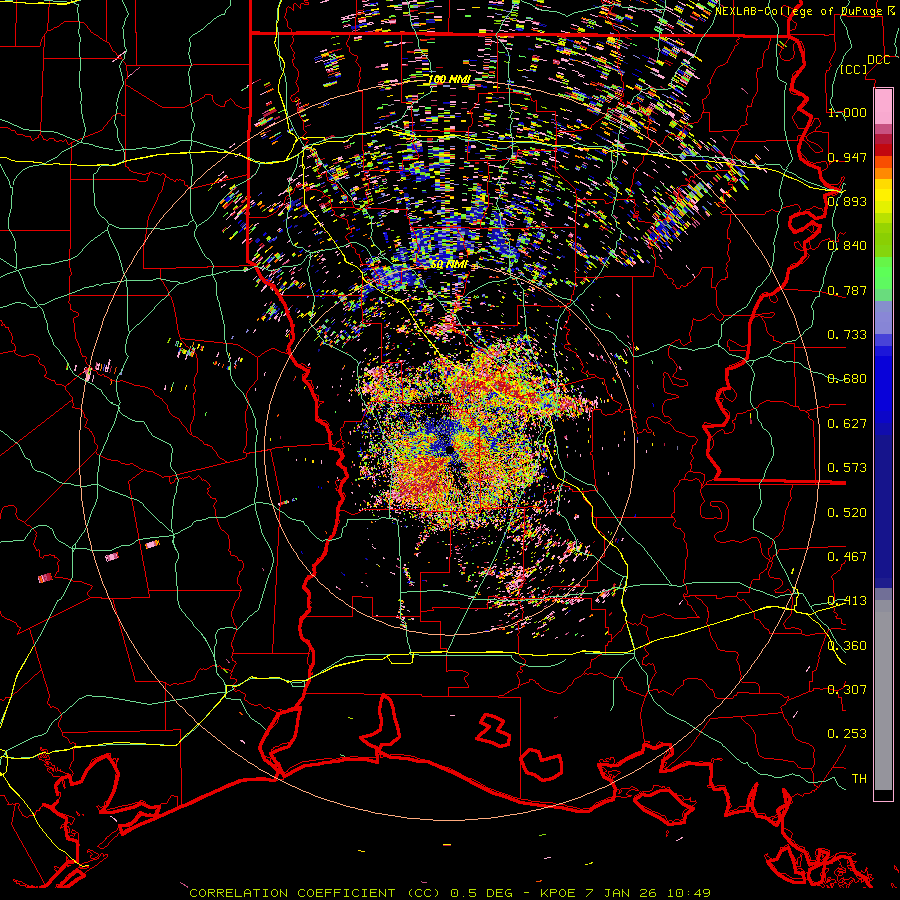The width and height of the screenshot is (900, 900).
Task: Click the 0.947 scale value
Action: pyautogui.click(x=847, y=157)
